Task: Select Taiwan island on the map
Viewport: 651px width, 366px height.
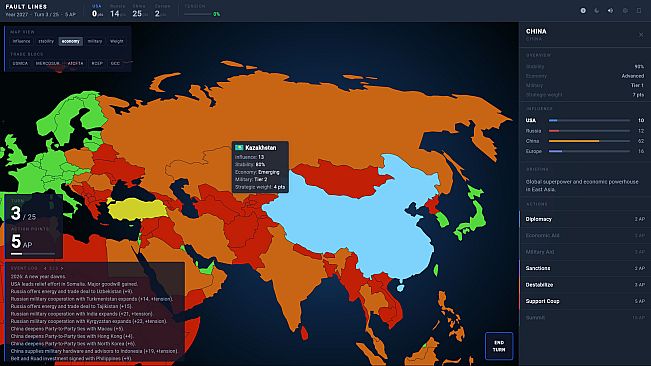Action: pyautogui.click(x=436, y=271)
